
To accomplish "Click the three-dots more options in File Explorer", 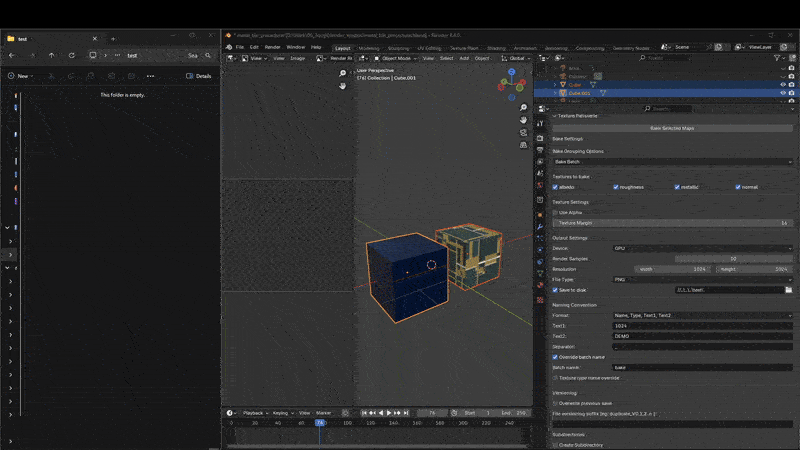I will (x=151, y=76).
